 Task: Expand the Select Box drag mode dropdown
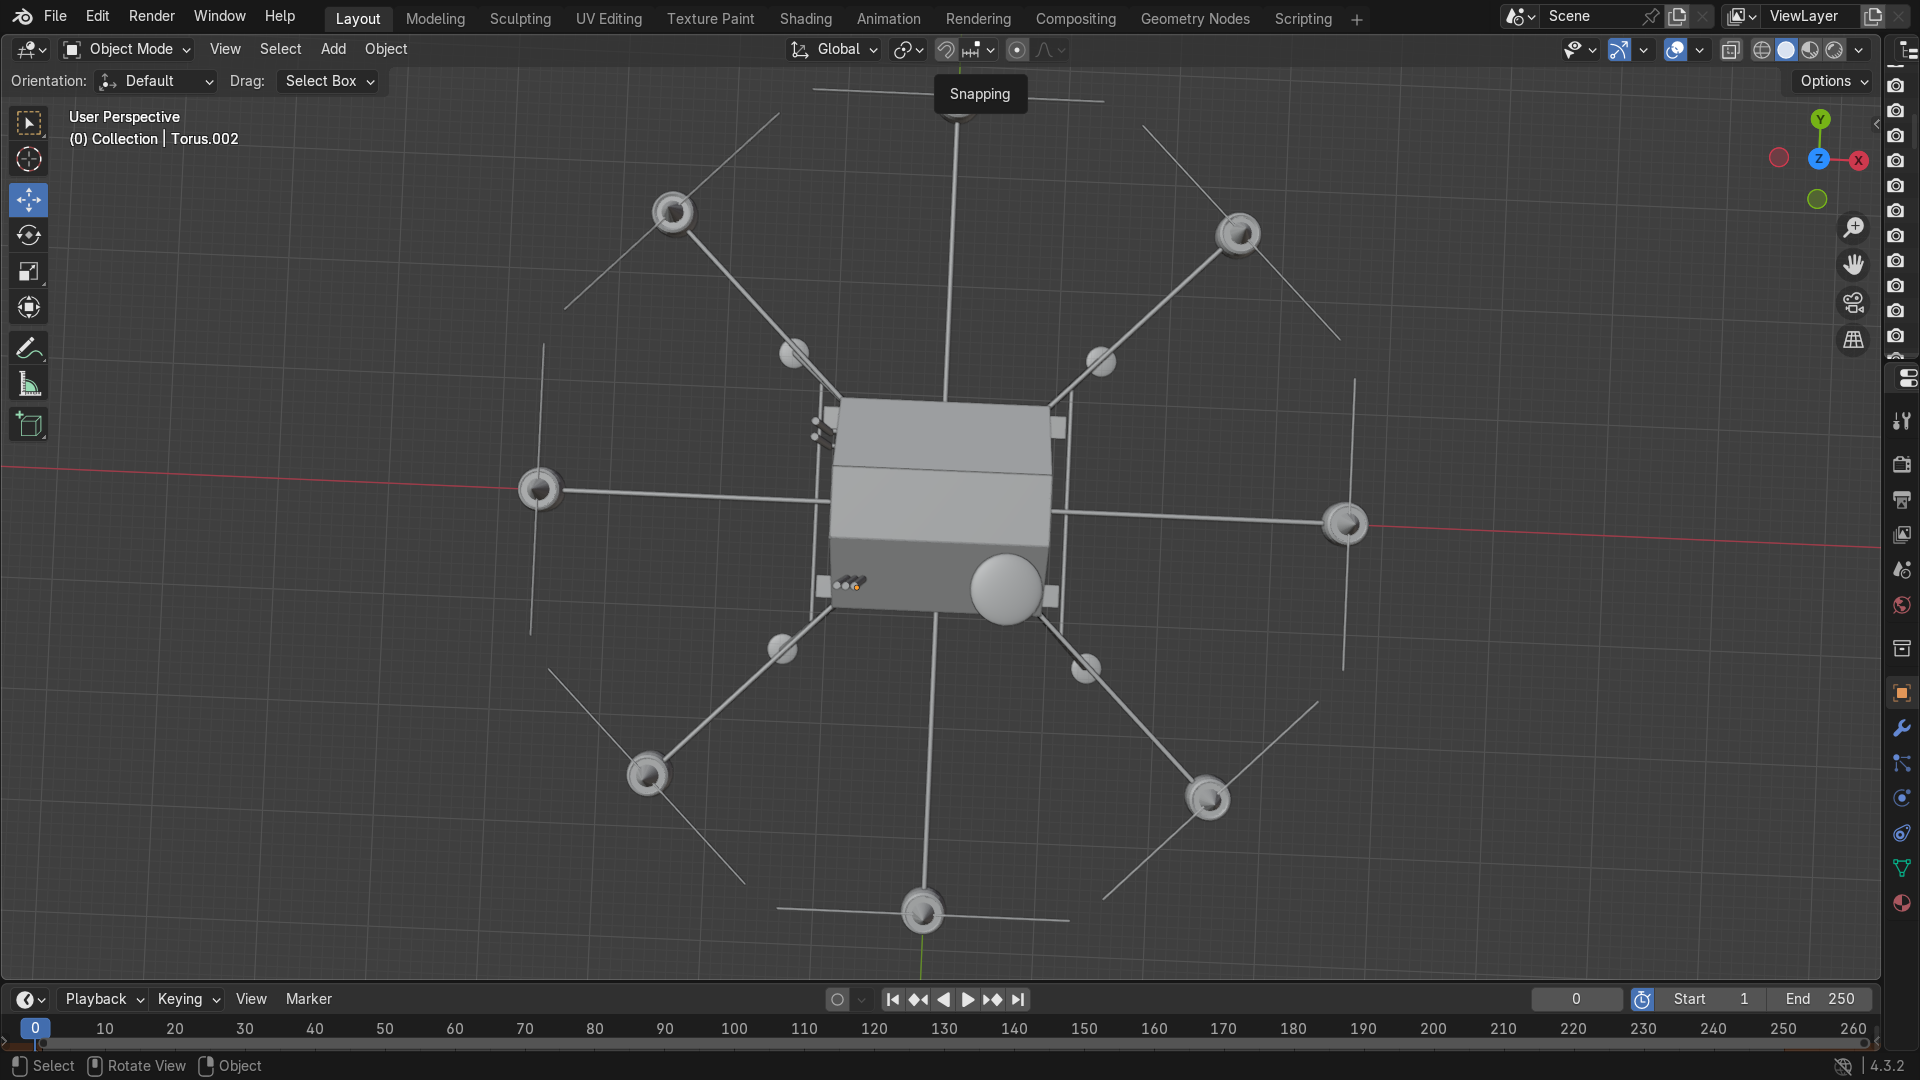pyautogui.click(x=330, y=81)
